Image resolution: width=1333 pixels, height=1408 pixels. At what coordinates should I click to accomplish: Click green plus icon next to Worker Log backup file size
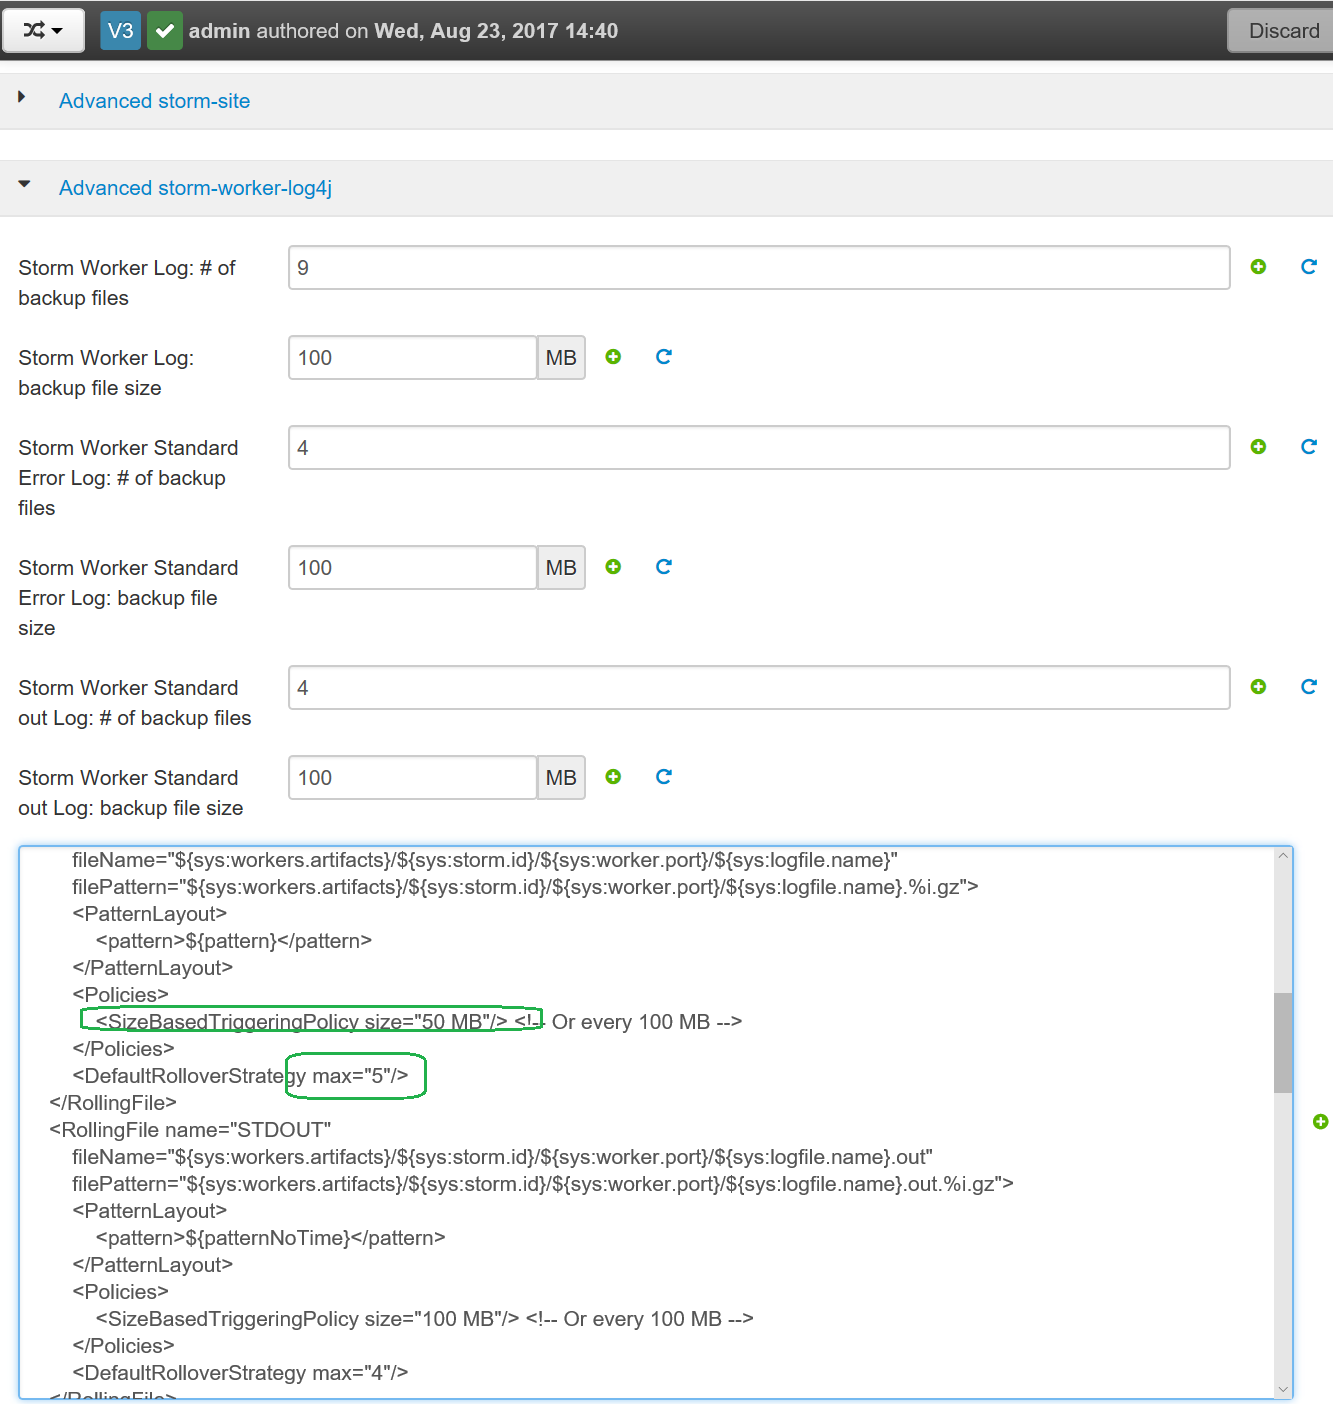[x=613, y=357]
